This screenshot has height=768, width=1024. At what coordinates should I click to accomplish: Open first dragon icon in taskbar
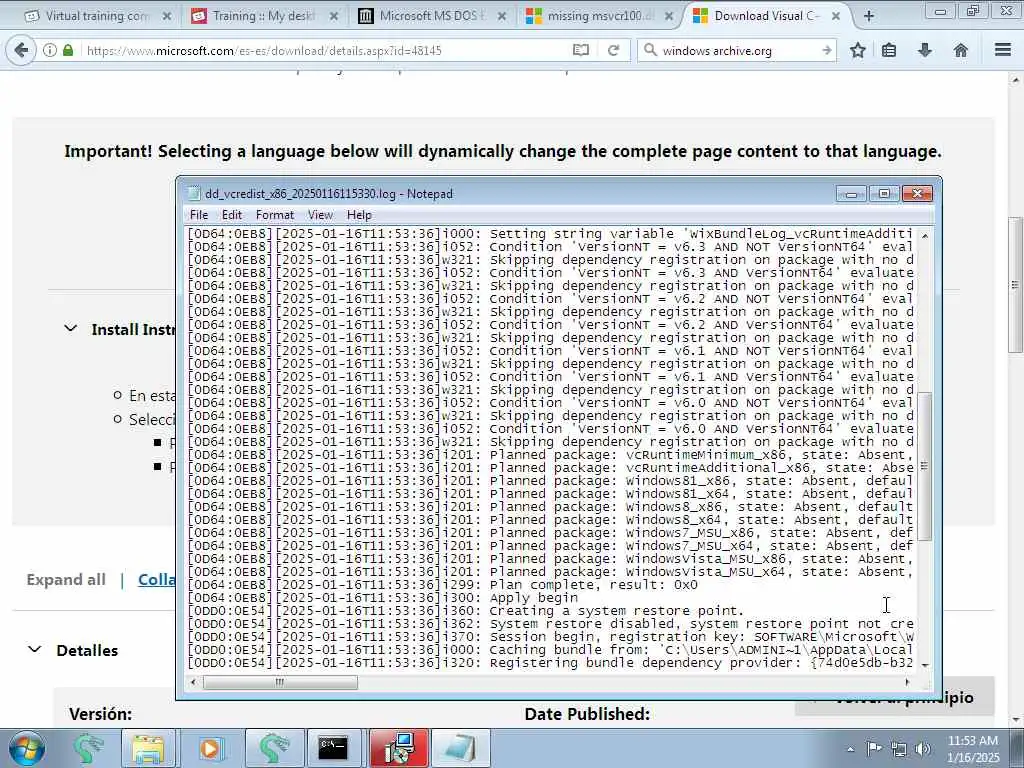(89, 748)
